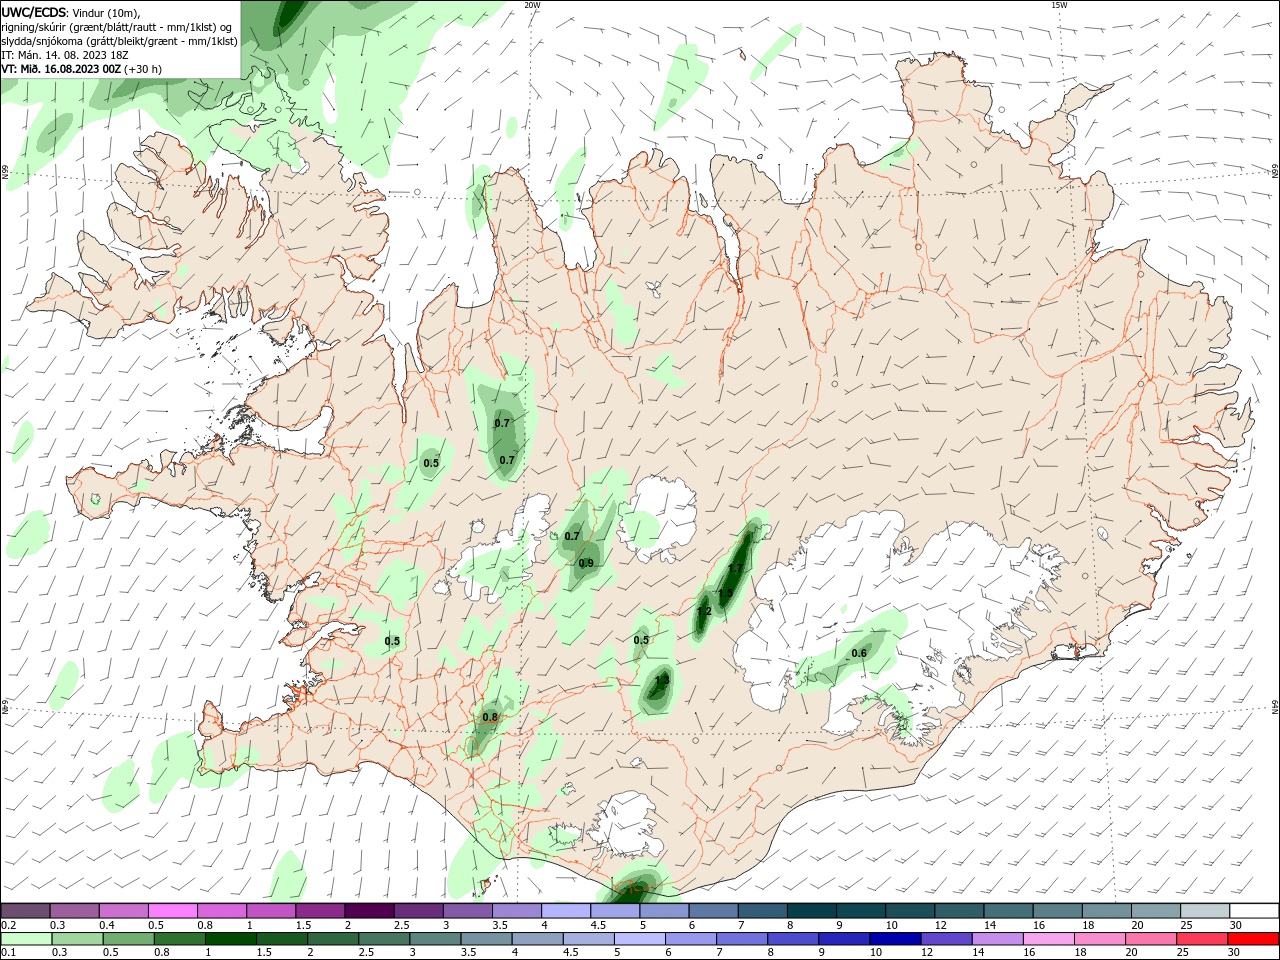This screenshot has height=960, width=1280.
Task: Pick the light grey 25–30 swatch, upper scale
Action: tap(1206, 910)
